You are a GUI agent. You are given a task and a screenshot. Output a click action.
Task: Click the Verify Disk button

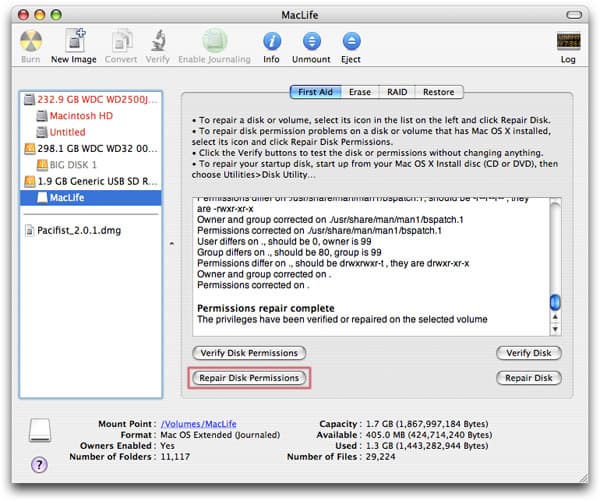click(x=529, y=353)
